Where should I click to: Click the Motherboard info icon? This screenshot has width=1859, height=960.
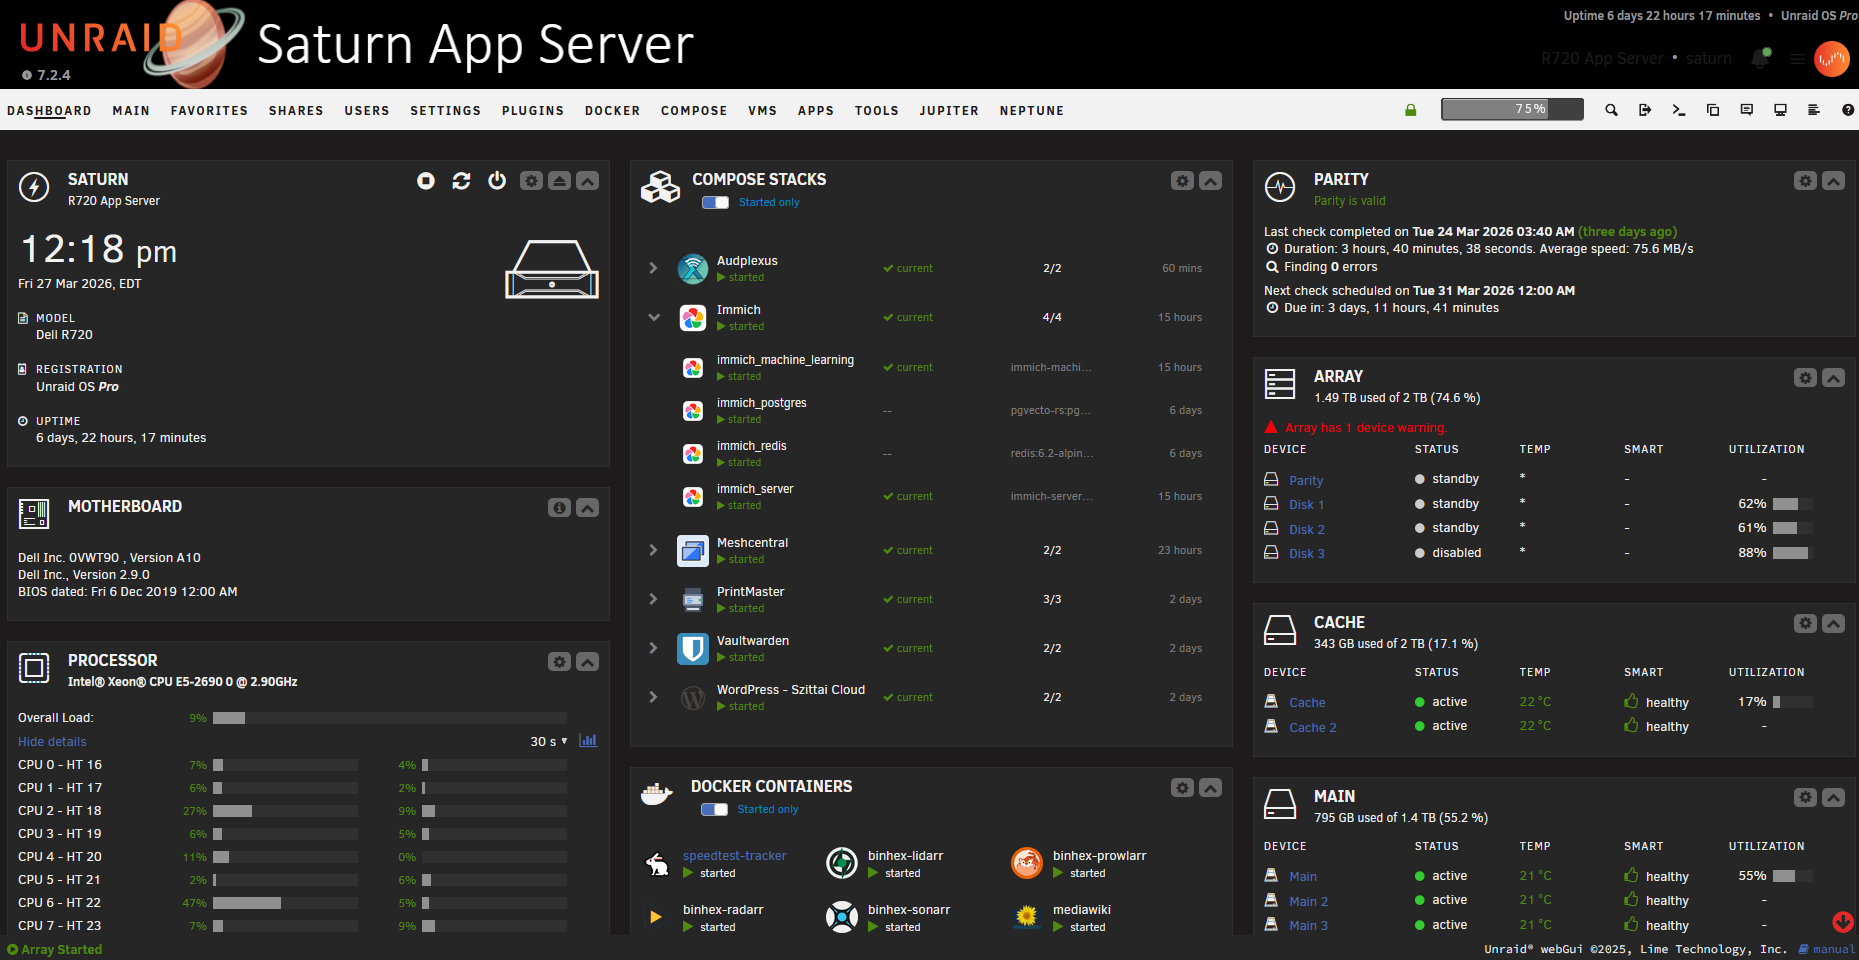[560, 508]
